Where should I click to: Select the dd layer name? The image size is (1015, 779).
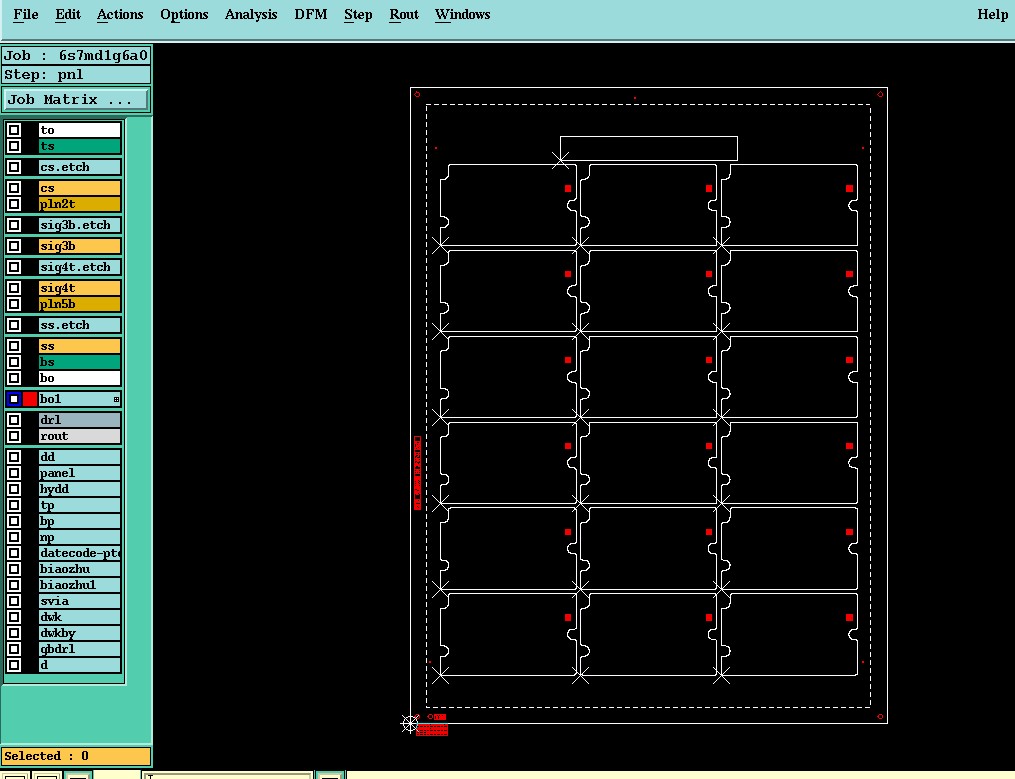coord(80,457)
